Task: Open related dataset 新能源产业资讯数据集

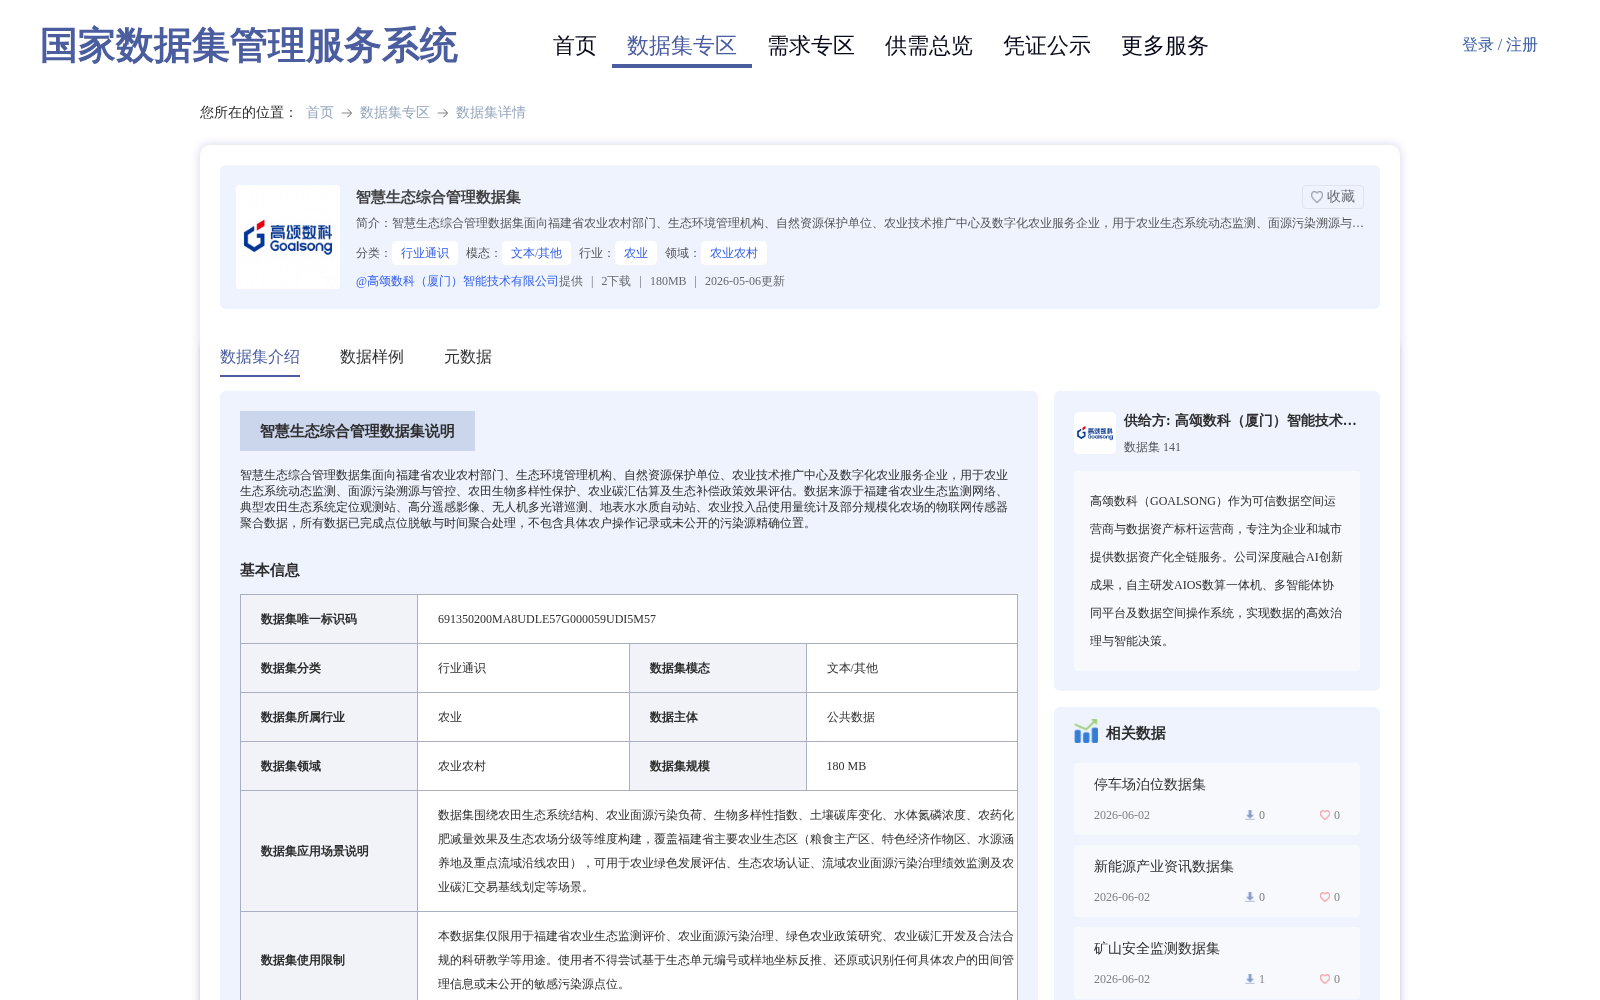Action: coord(1164,867)
